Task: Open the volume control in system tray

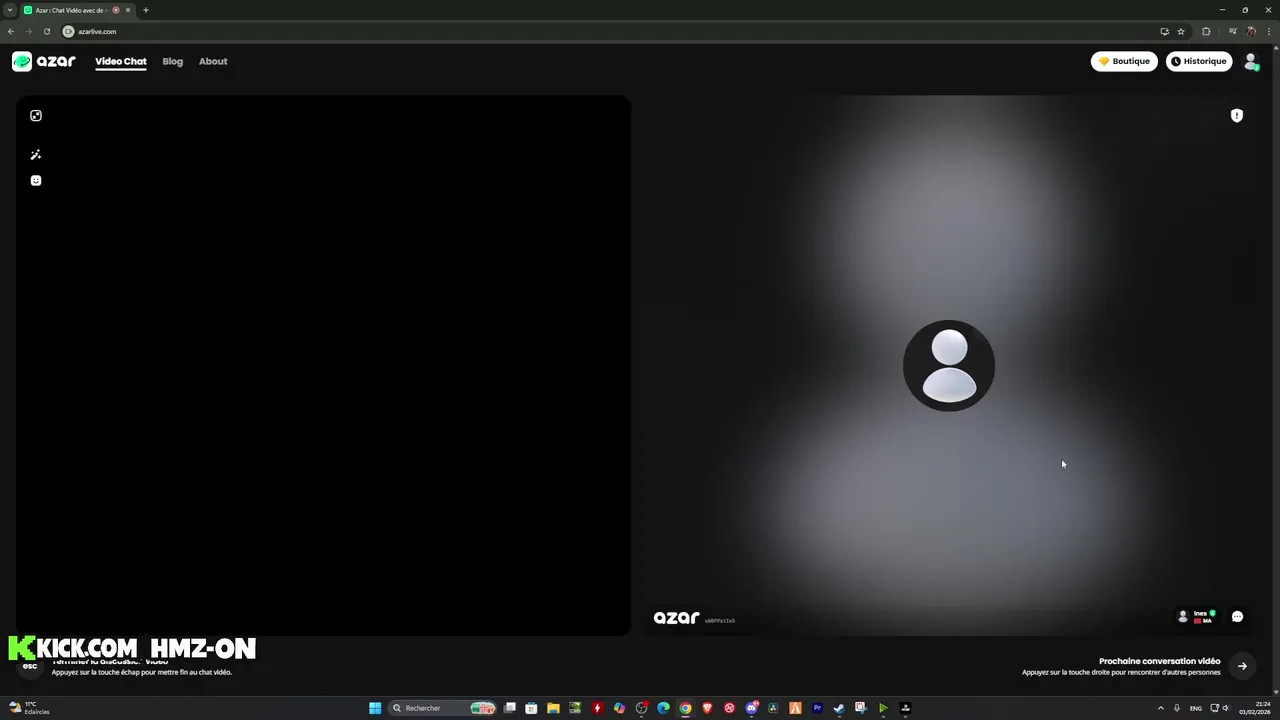Action: pyautogui.click(x=1226, y=708)
